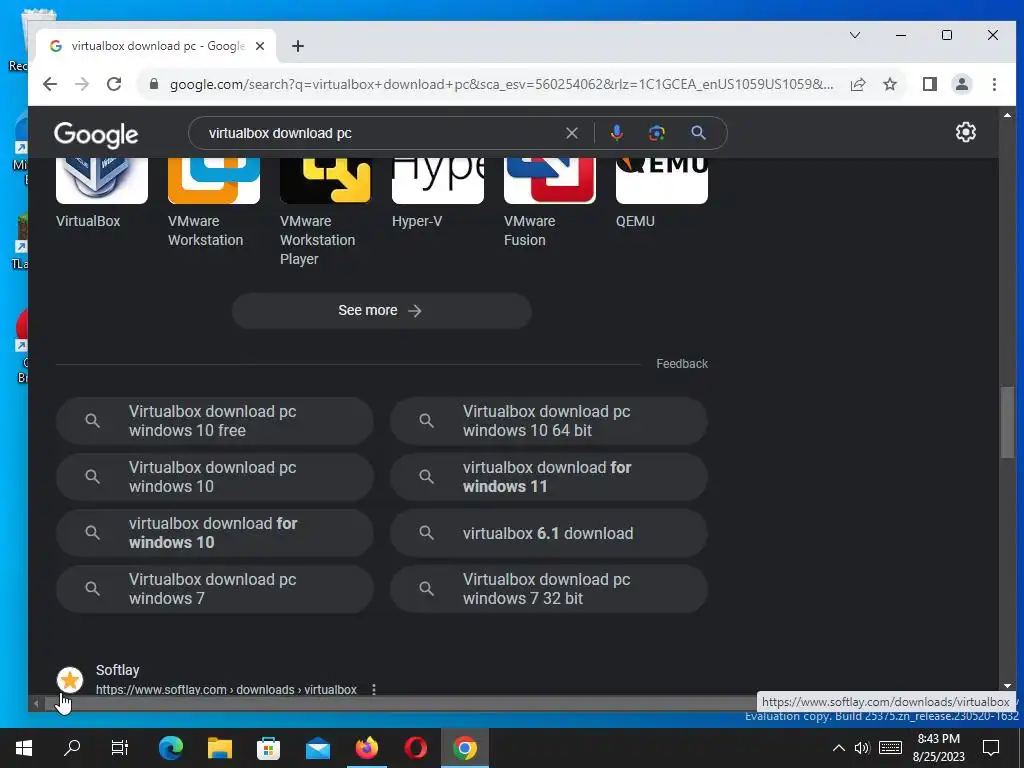This screenshot has width=1024, height=768.
Task: Open the touch keyboard tray icon
Action: click(x=889, y=748)
